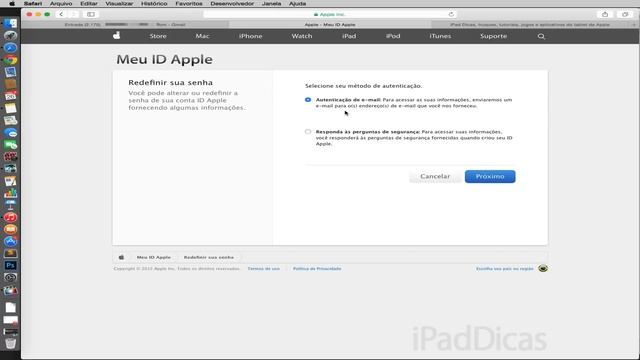Viewport: 640px width, 360px height.
Task: Open the orange iBooks icon in Dock
Action: (11, 229)
